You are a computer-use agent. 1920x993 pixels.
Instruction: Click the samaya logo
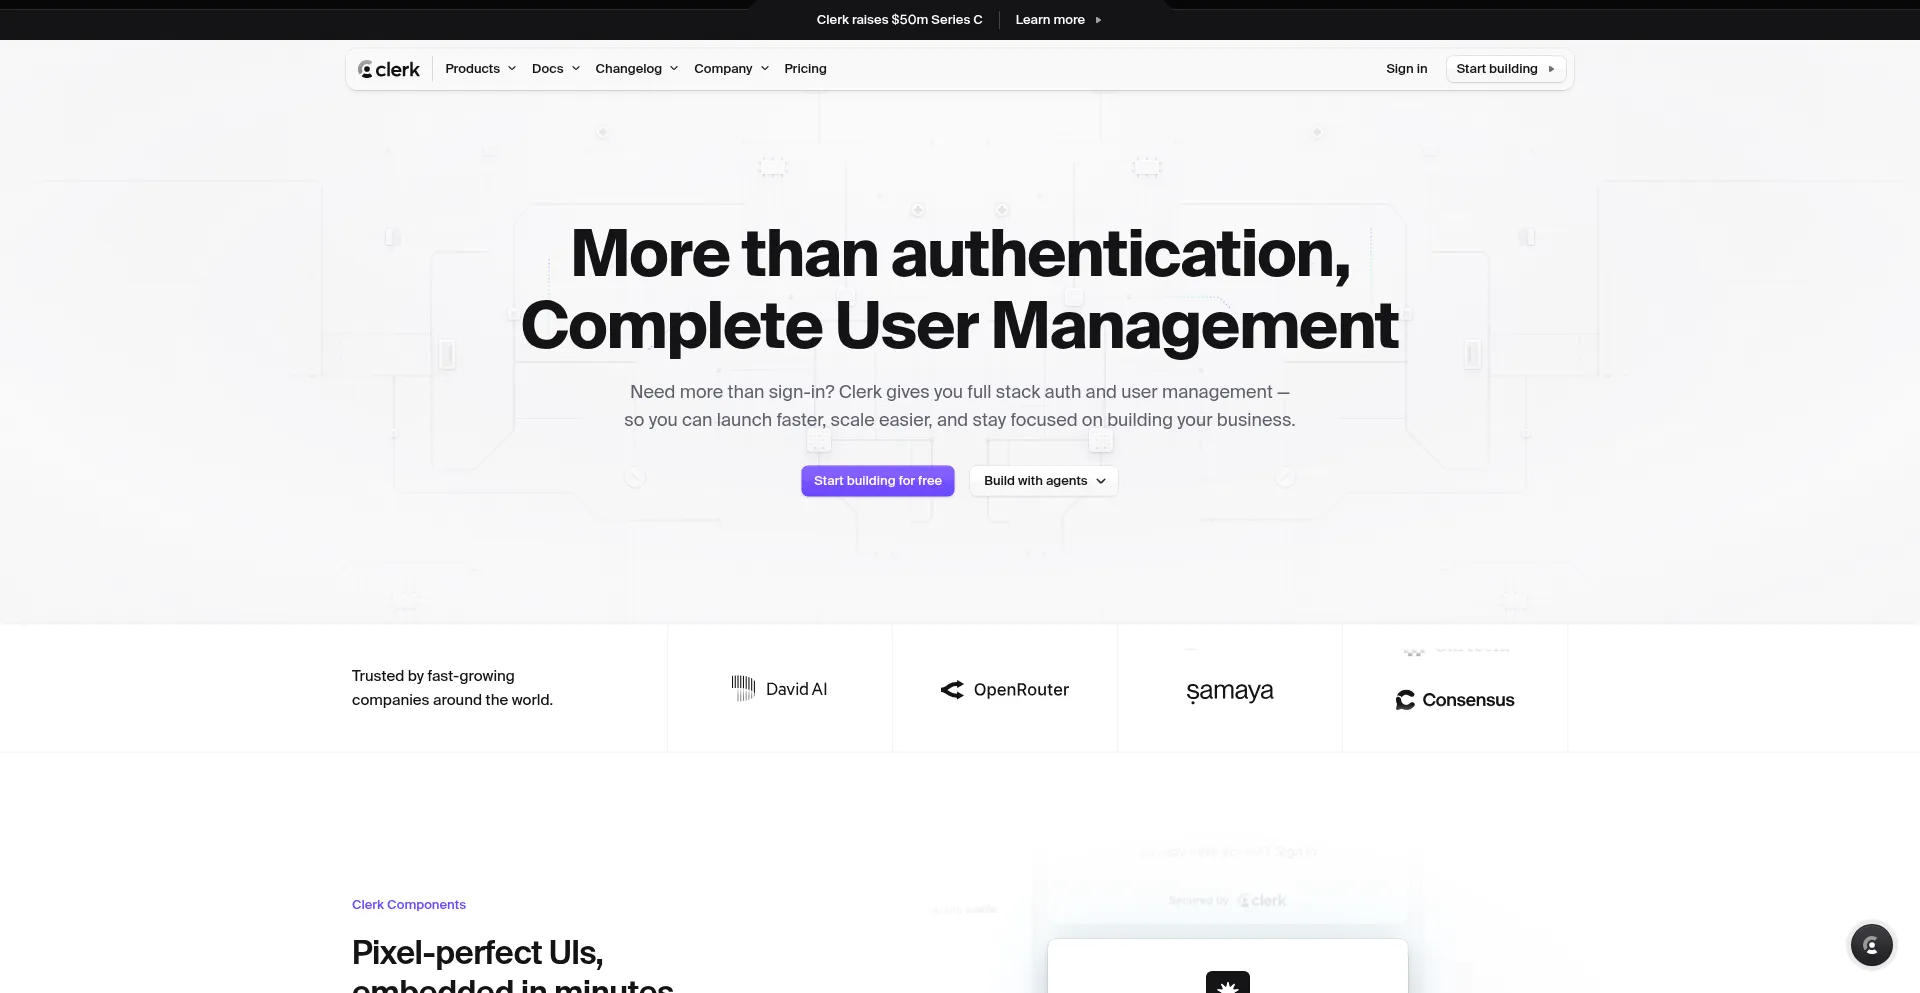tap(1230, 691)
